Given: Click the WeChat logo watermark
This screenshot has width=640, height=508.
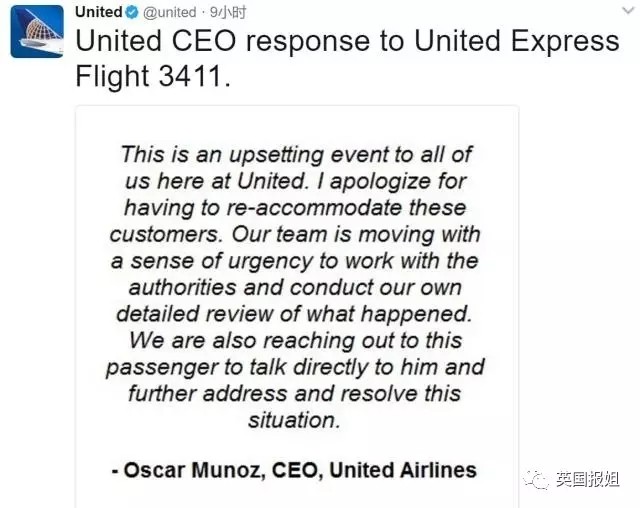Looking at the screenshot, I should pyautogui.click(x=536, y=479).
